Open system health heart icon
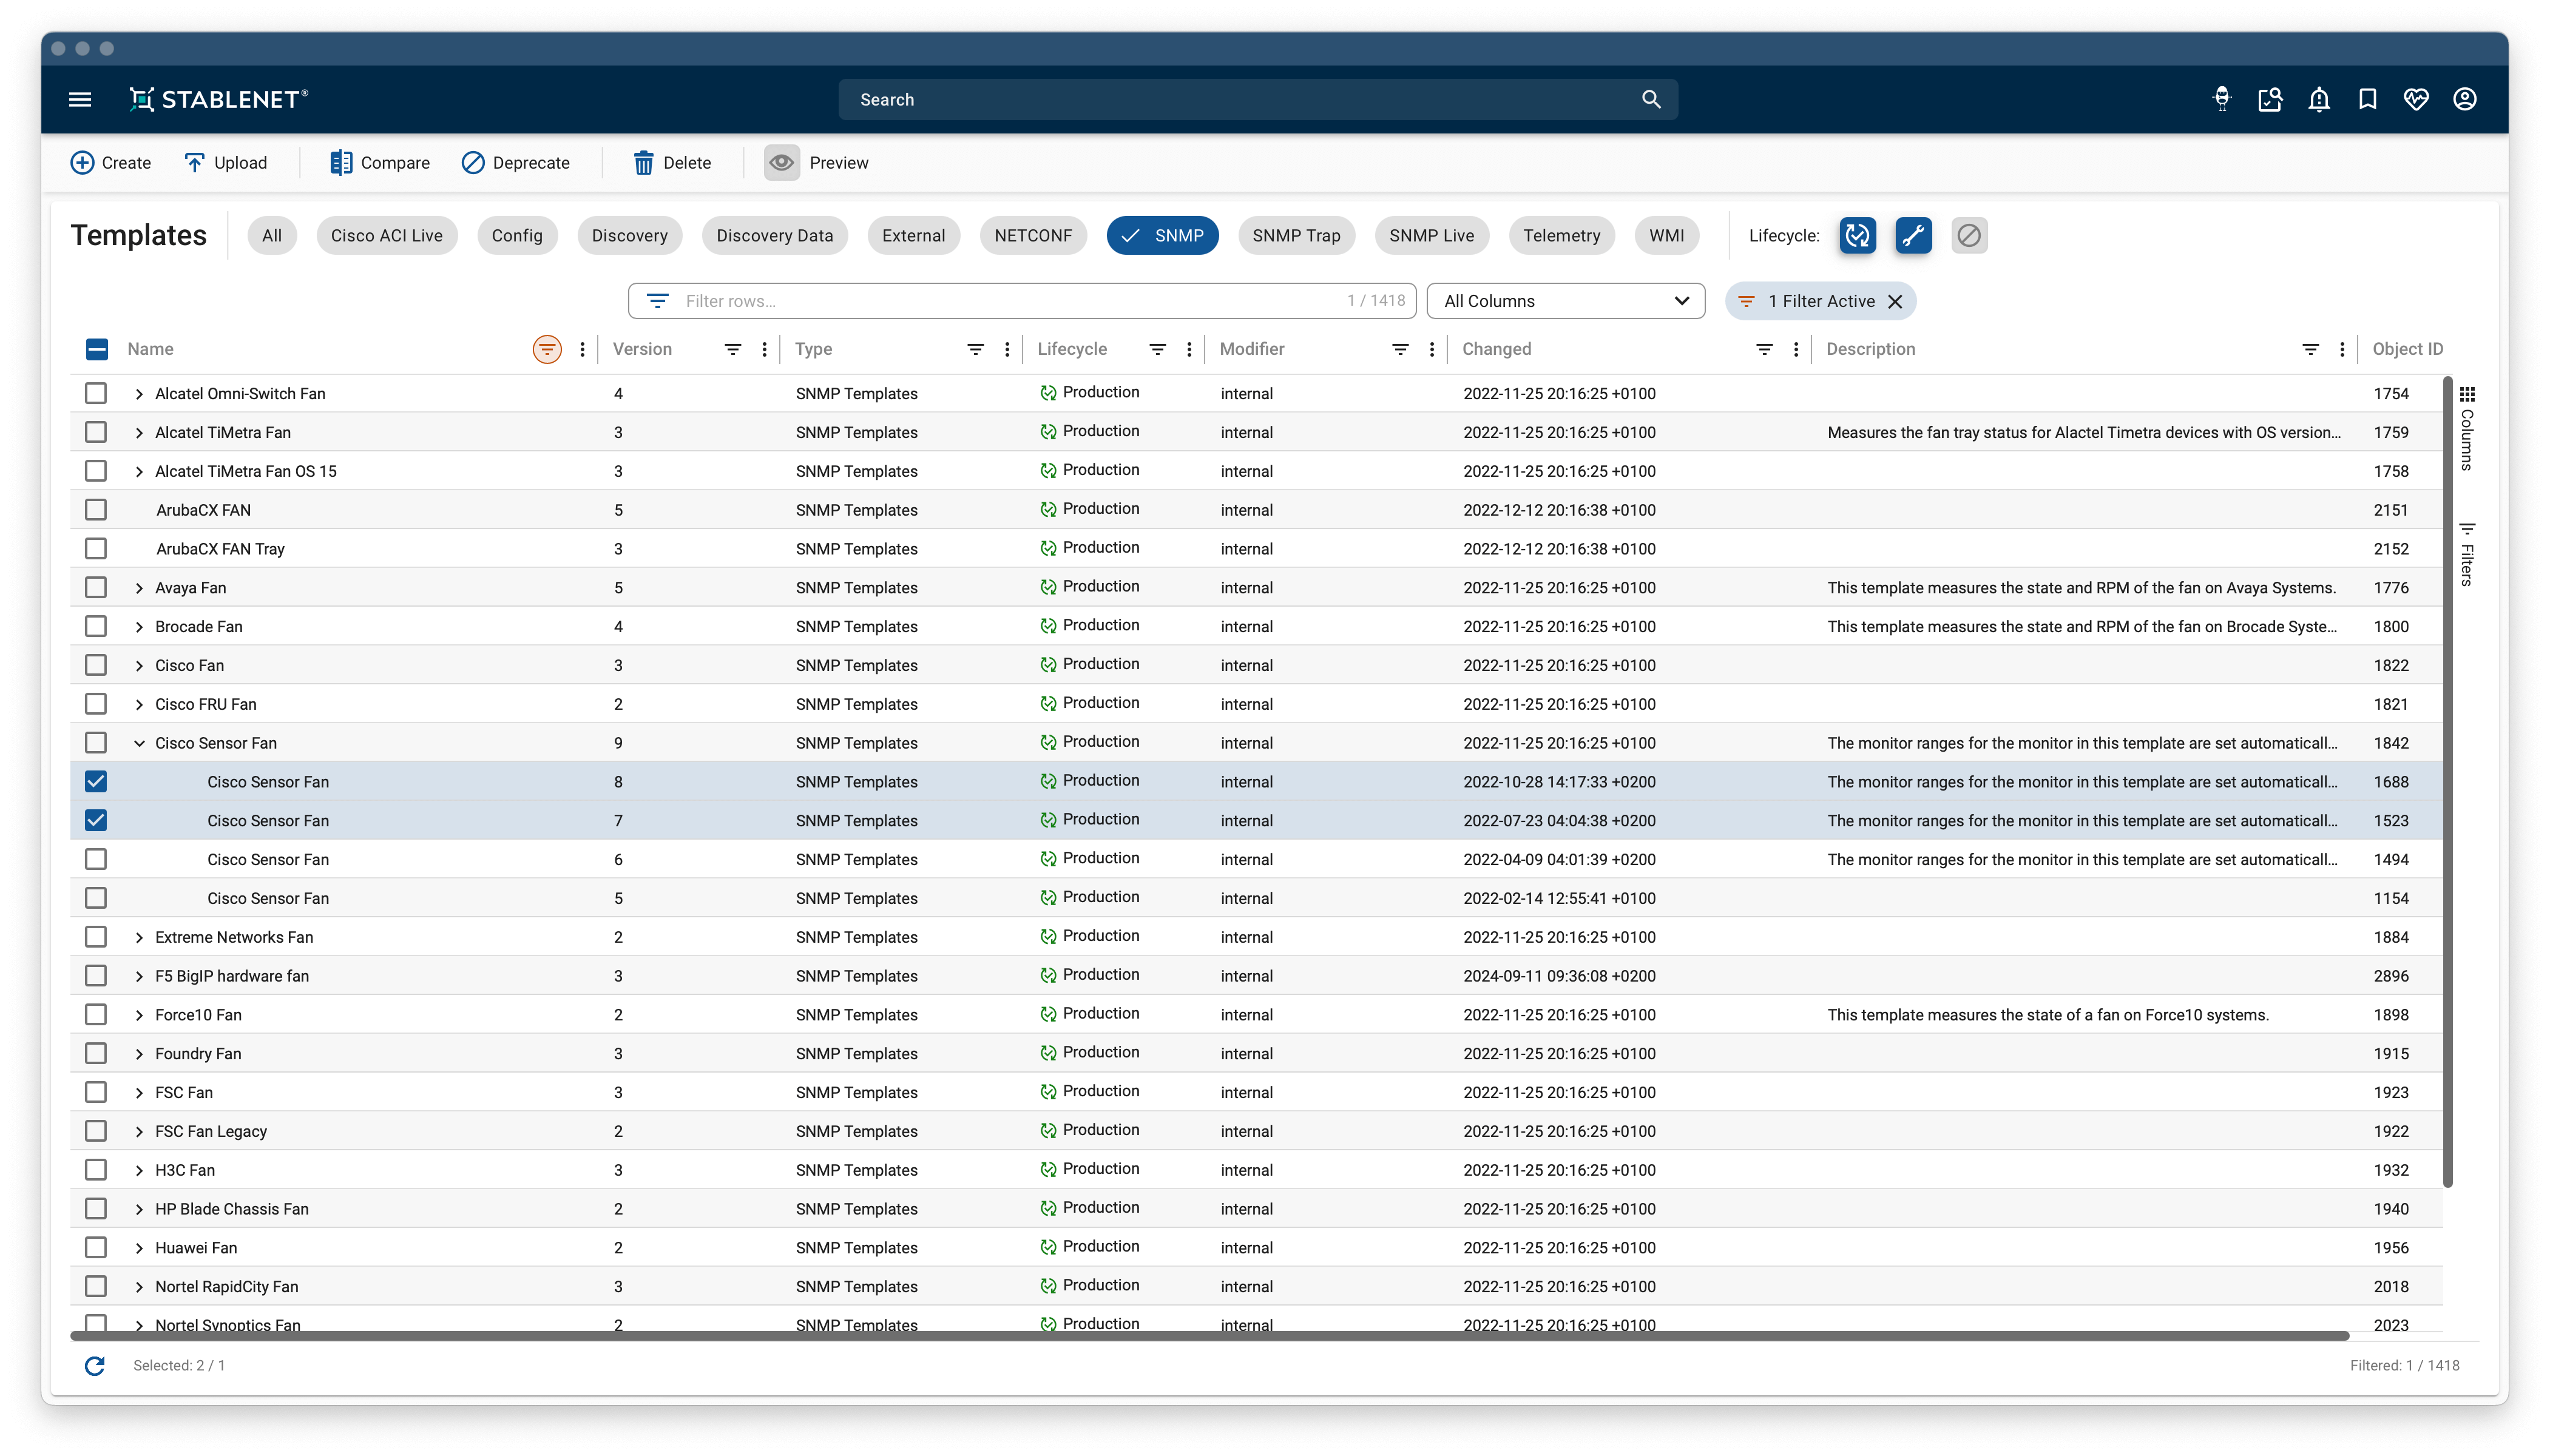This screenshot has width=2550, height=1456. tap(2416, 99)
